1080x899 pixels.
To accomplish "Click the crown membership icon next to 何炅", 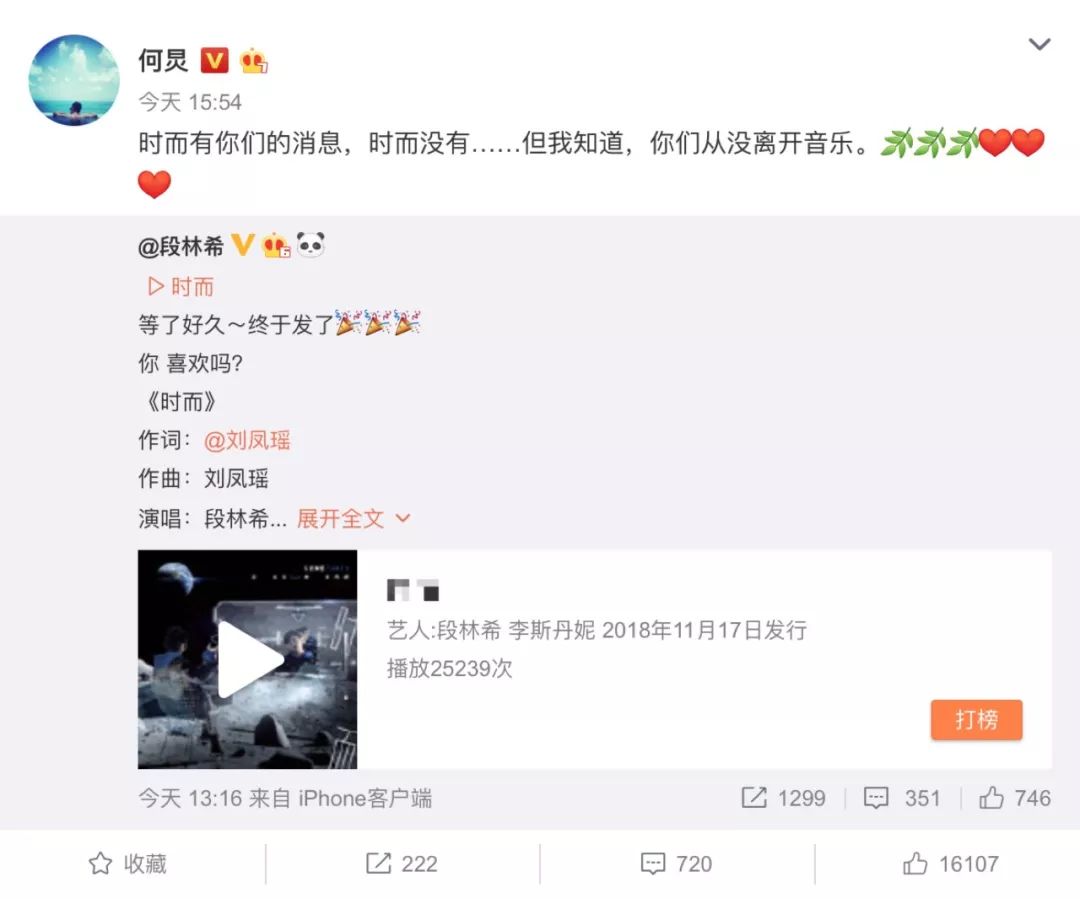I will [x=253, y=61].
